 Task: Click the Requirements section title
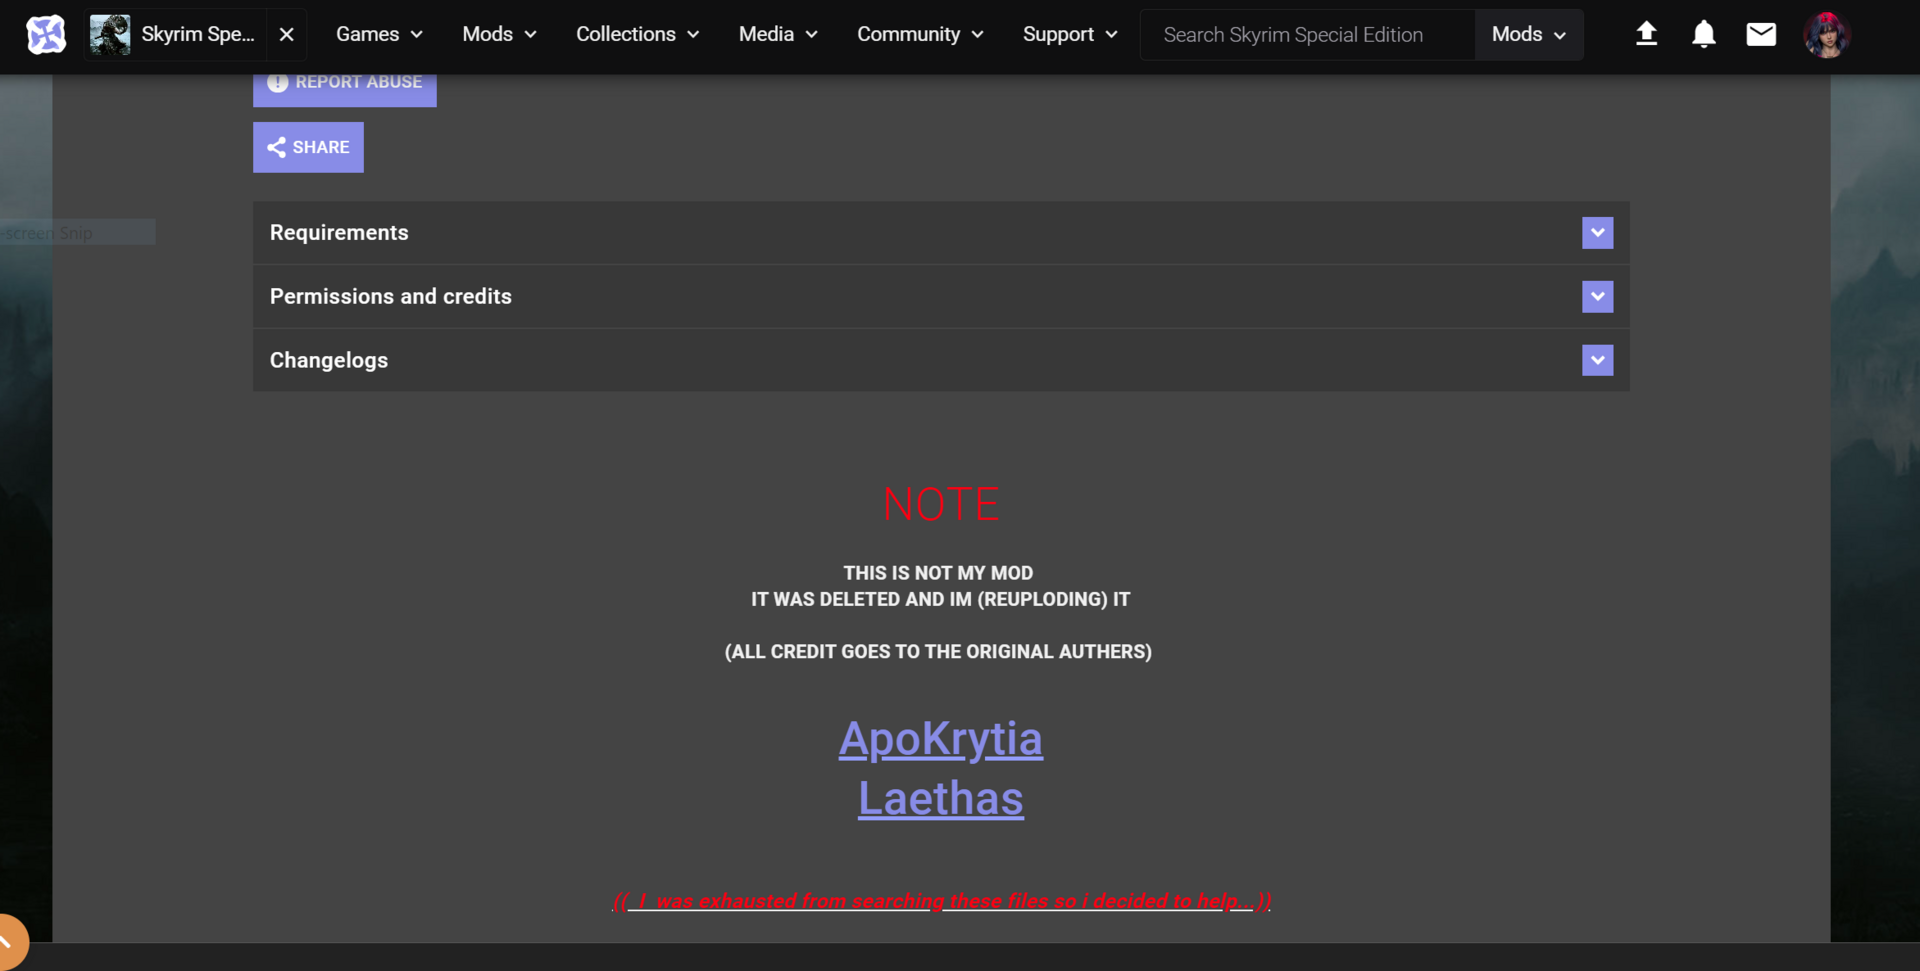(339, 233)
